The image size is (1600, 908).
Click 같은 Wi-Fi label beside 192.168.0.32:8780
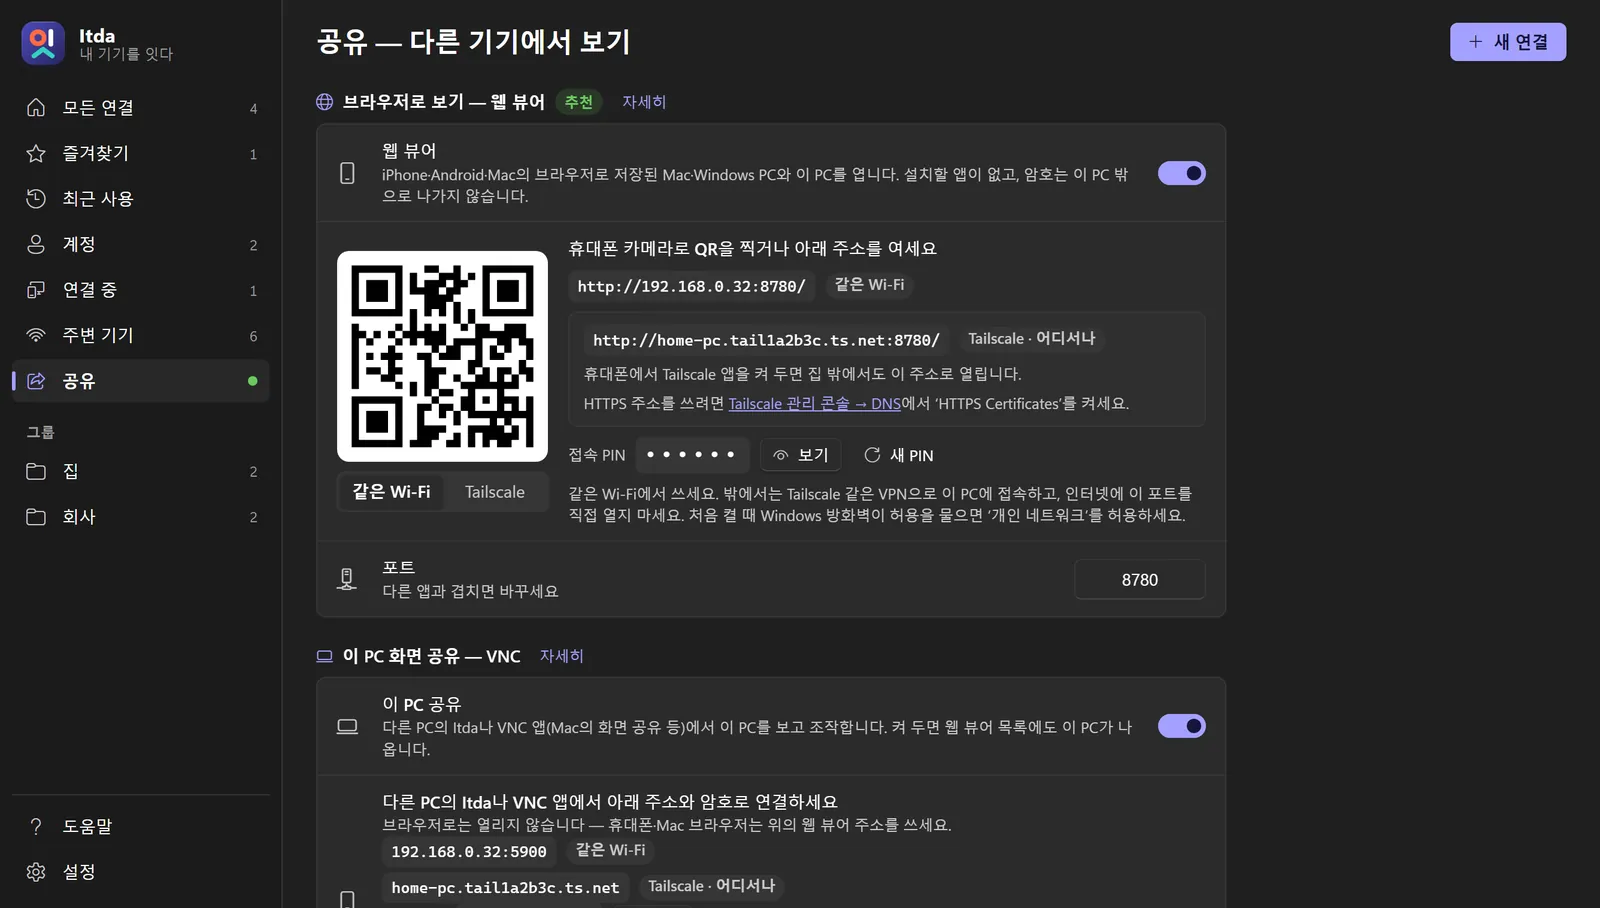pos(870,285)
